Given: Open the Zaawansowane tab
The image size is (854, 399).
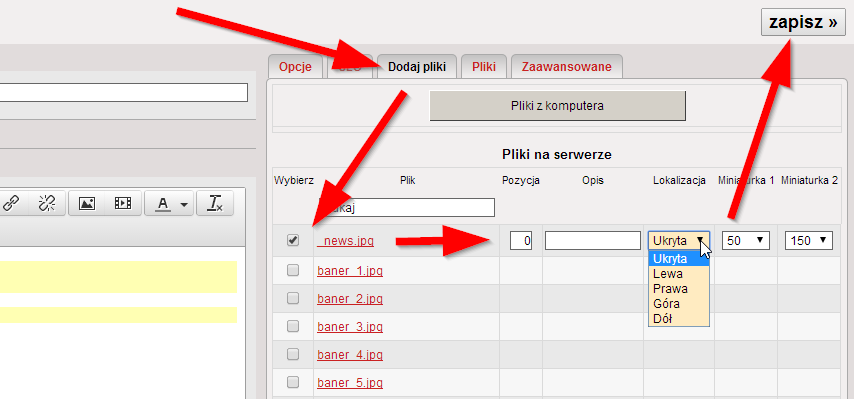Looking at the screenshot, I should pyautogui.click(x=566, y=67).
